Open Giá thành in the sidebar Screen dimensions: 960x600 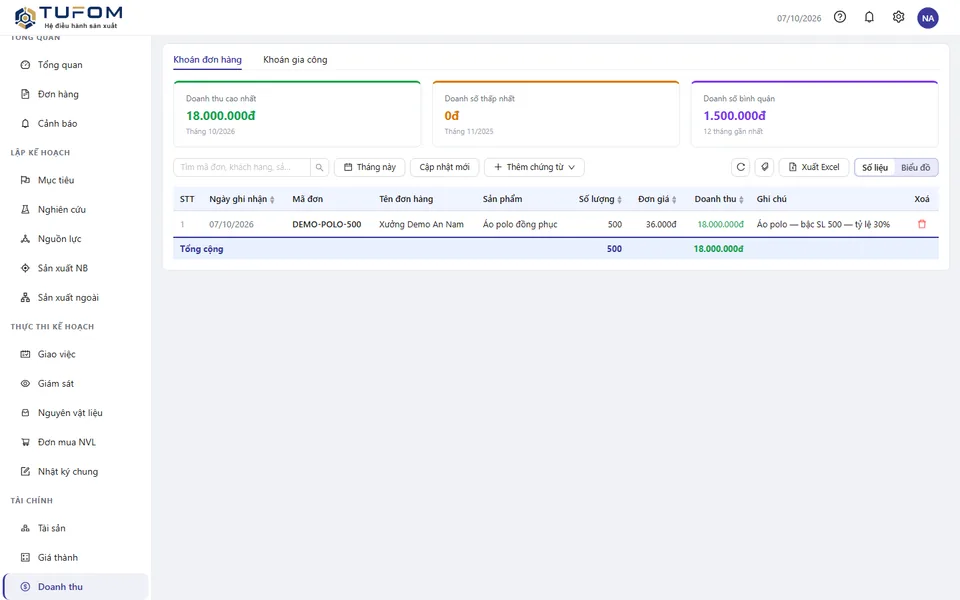(75, 557)
